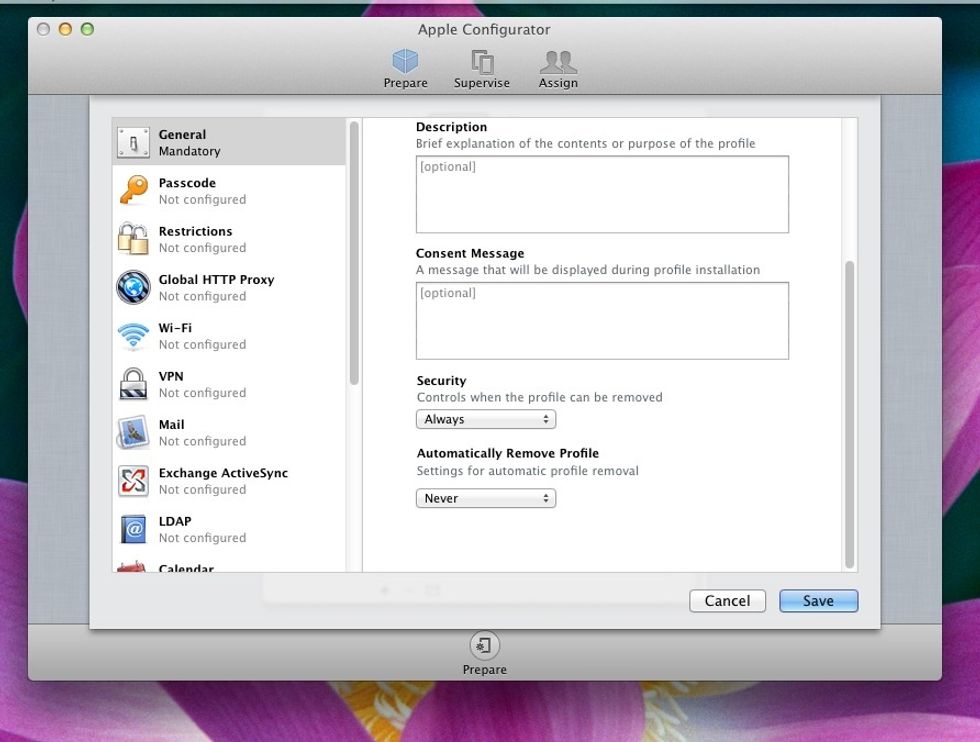Choose the Restrictions payload label
Image resolution: width=980 pixels, height=742 pixels.
pyautogui.click(x=195, y=231)
